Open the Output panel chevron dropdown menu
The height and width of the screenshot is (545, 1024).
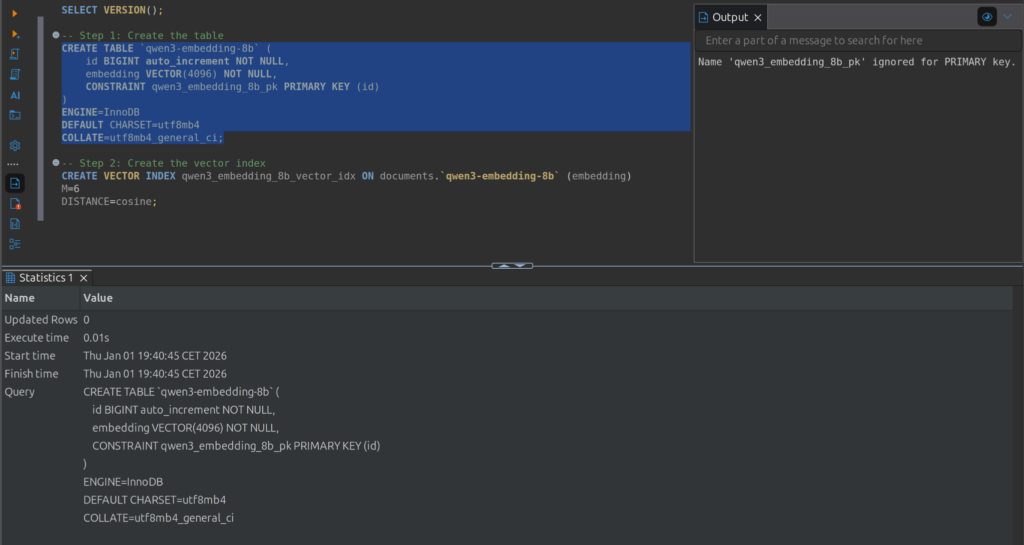click(1007, 17)
